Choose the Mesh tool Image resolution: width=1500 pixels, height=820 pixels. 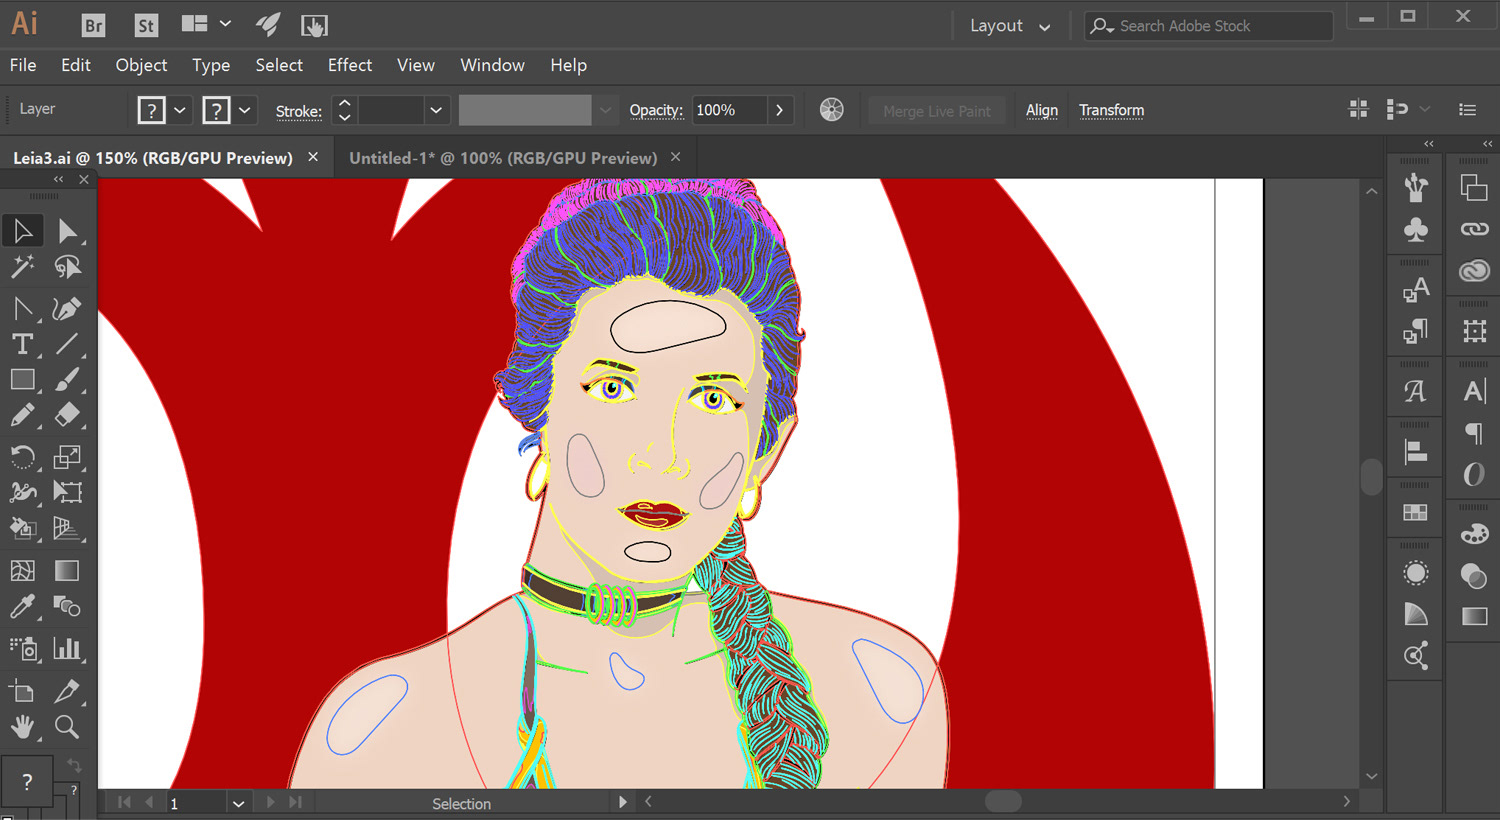point(23,570)
